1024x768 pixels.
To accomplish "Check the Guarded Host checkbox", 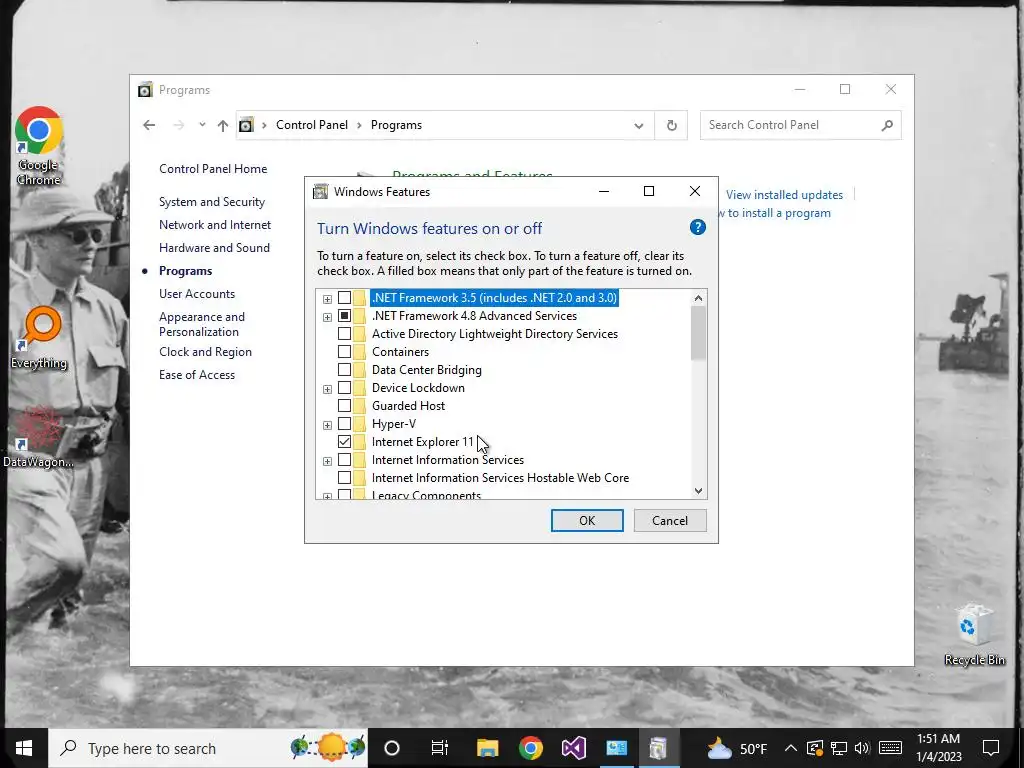I will tap(344, 406).
